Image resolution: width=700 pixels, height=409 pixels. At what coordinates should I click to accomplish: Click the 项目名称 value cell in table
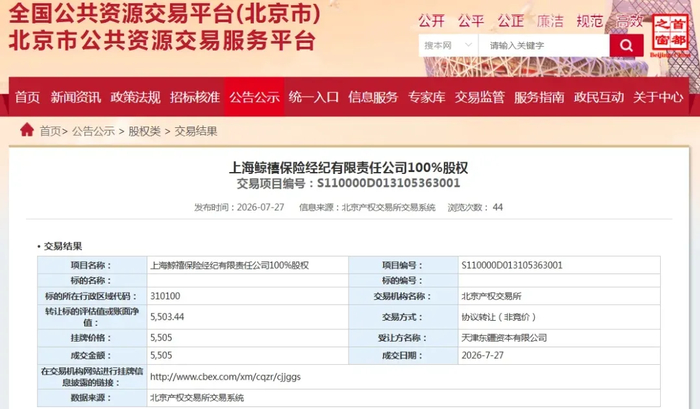click(247, 265)
